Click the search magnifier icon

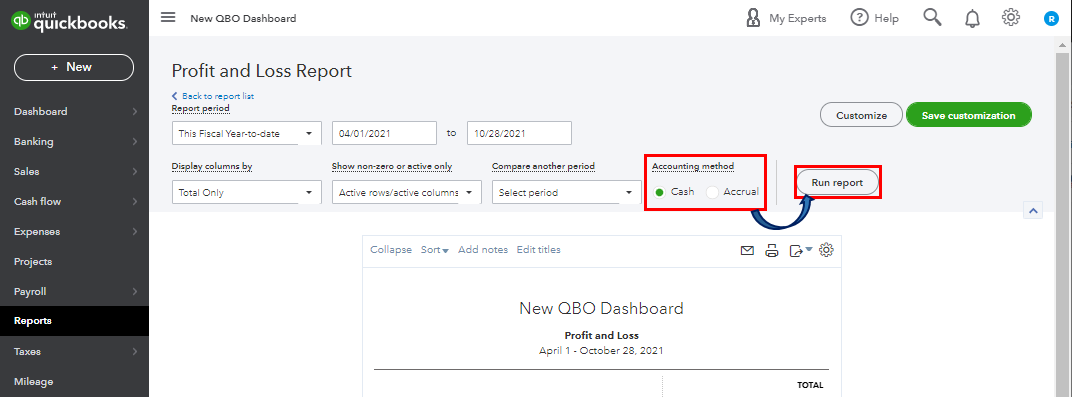click(x=933, y=17)
